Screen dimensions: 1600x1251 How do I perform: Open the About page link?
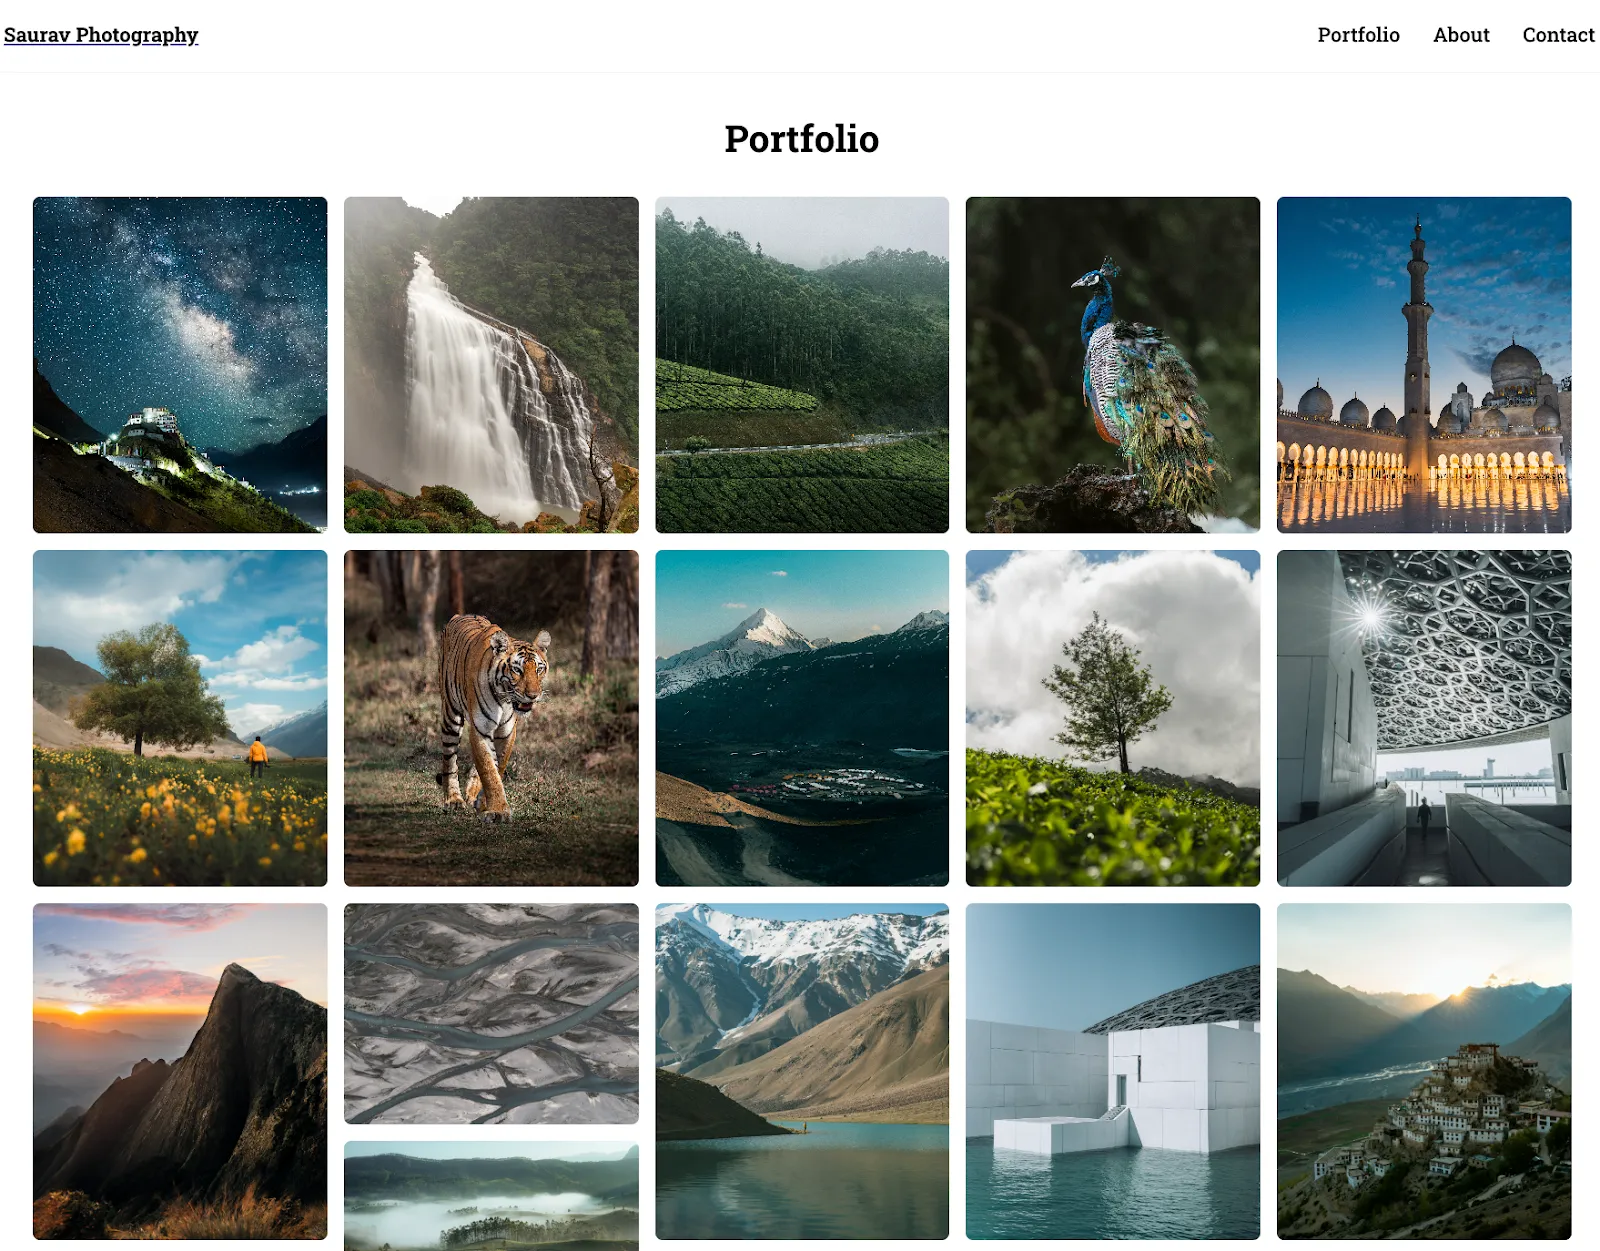[1461, 35]
